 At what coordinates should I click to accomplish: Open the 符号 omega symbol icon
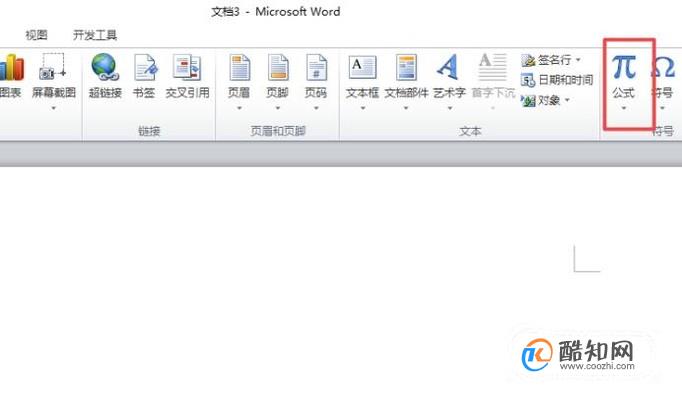[663, 67]
